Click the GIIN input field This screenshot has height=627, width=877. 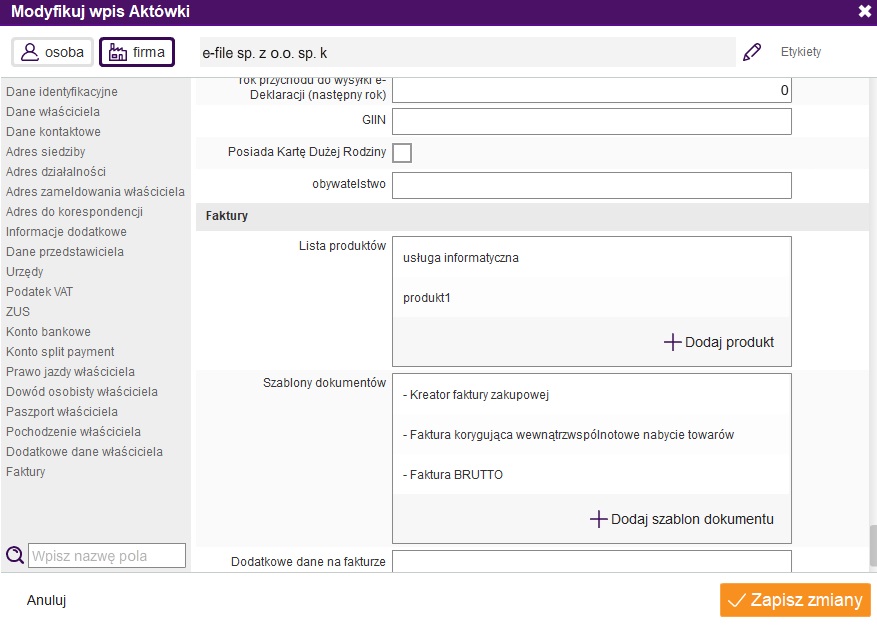[x=591, y=122]
